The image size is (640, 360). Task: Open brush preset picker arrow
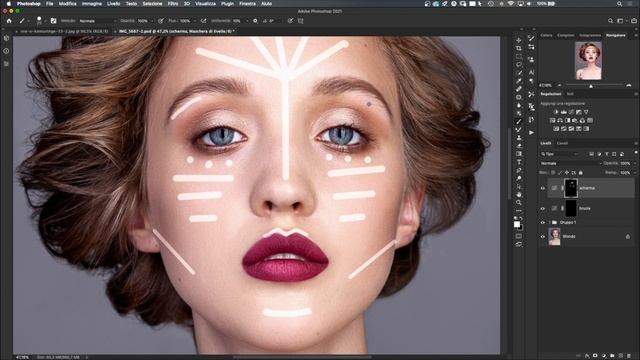[45, 20]
